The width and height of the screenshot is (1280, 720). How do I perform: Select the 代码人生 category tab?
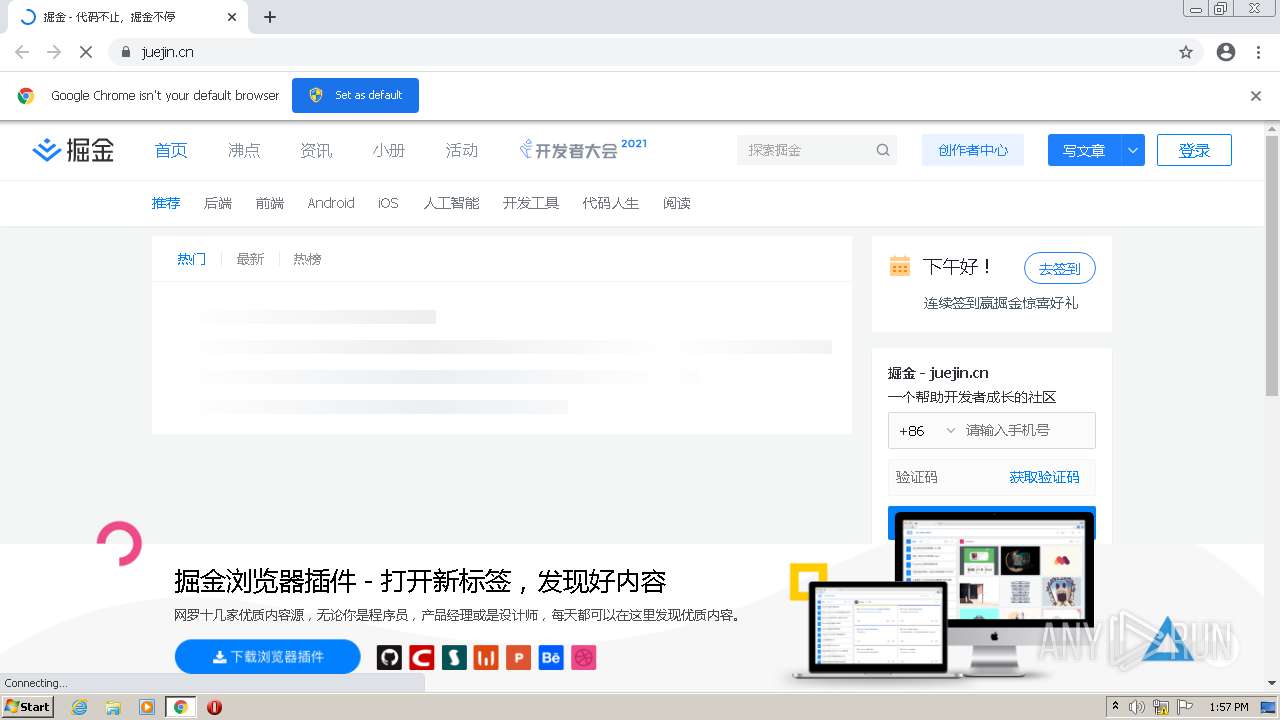tap(611, 203)
